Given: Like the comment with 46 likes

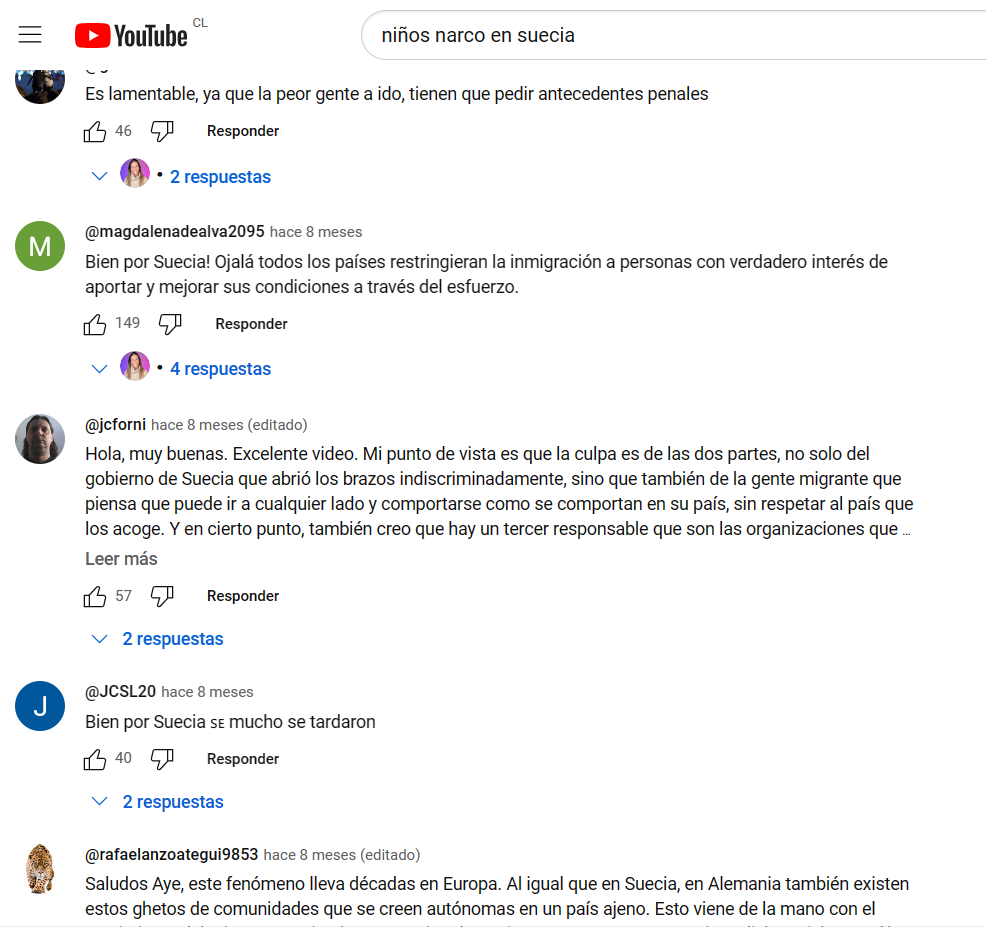Looking at the screenshot, I should (95, 131).
